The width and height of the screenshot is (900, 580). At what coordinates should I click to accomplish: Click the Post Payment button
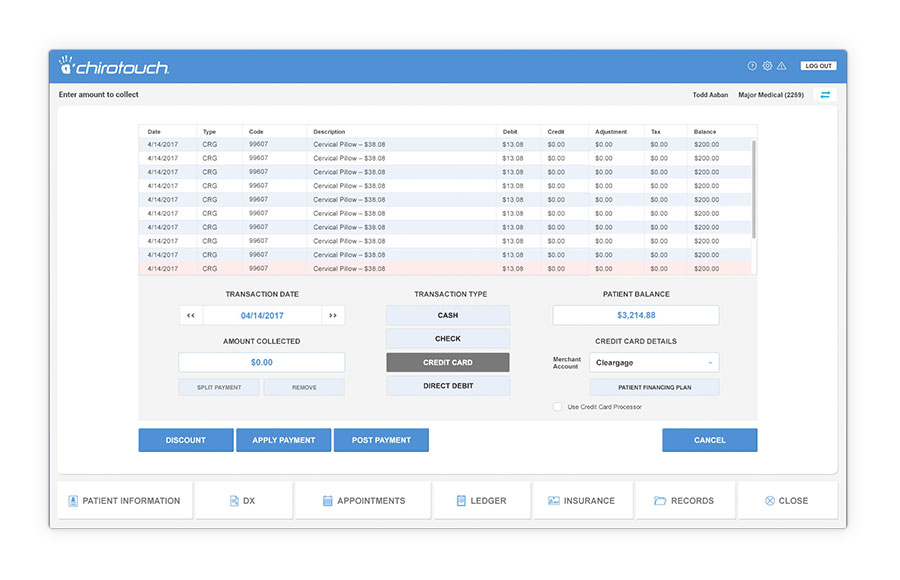tap(381, 440)
